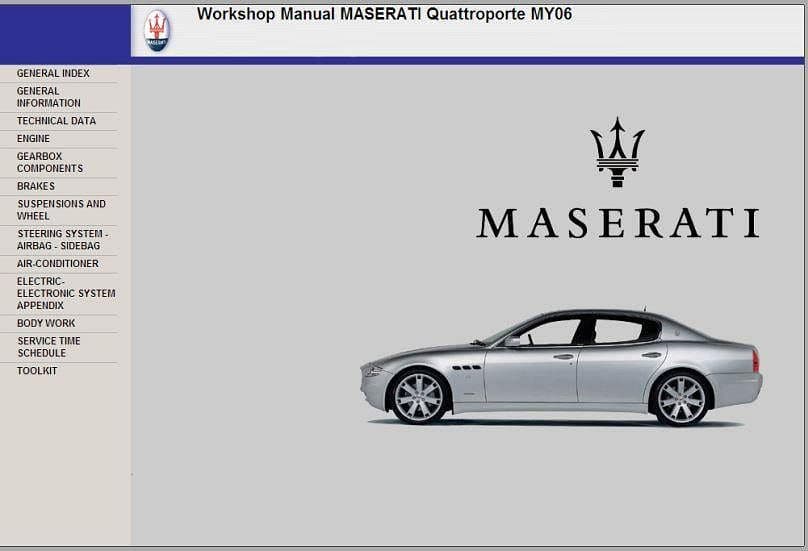This screenshot has height=551, width=808.
Task: Select Air-Conditioner menu entry
Action: [x=58, y=263]
